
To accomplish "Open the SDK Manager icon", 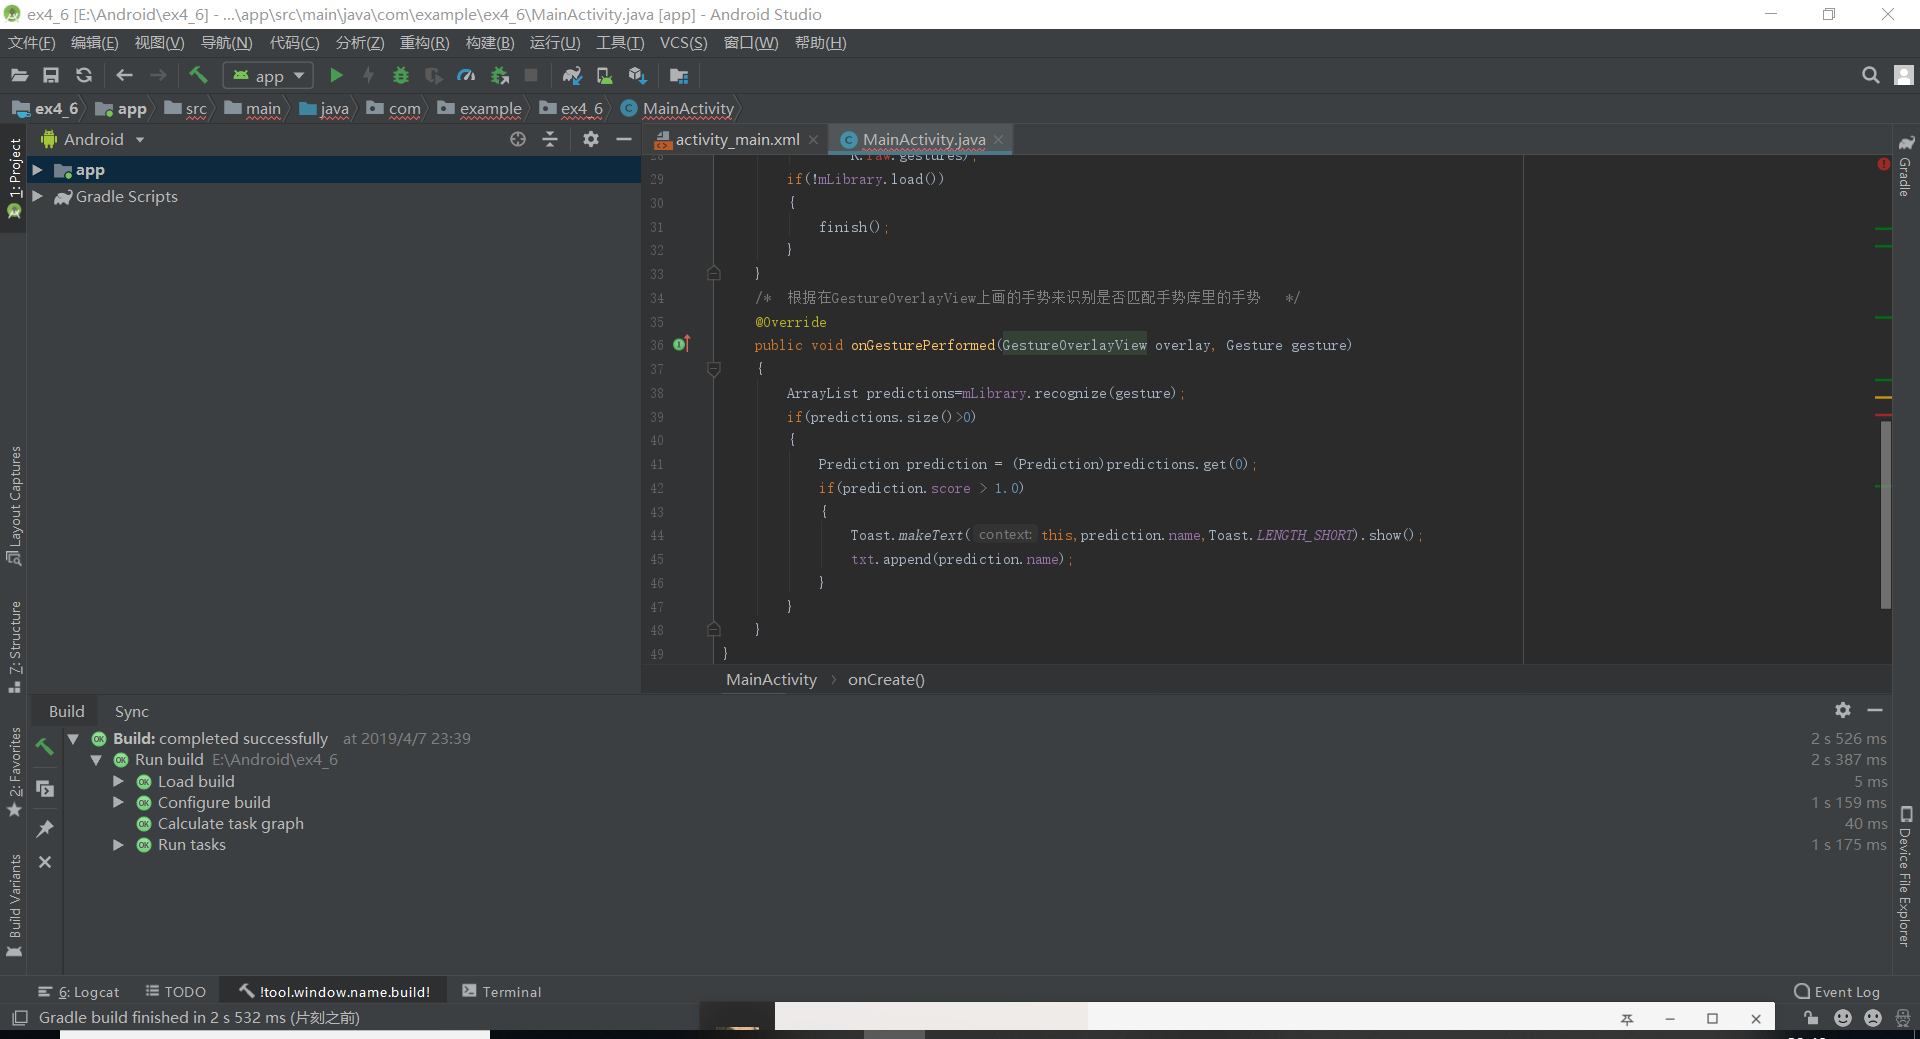I will [x=637, y=75].
